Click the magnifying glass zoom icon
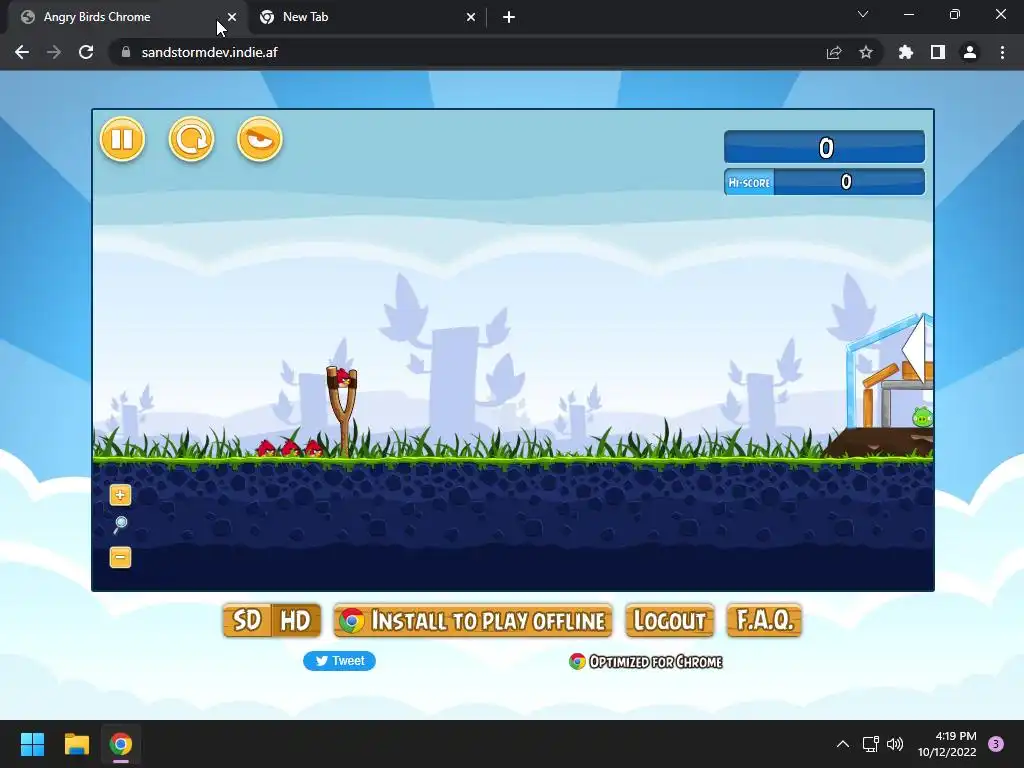This screenshot has width=1024, height=768. 120,524
